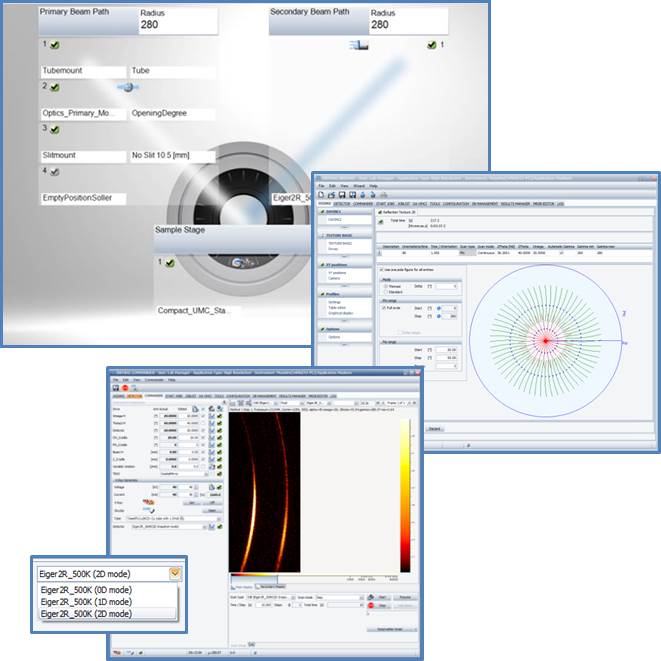This screenshot has height=661, width=661.
Task: Toggle checkmark 1 under Primary Beam Path
Action: click(x=55, y=45)
